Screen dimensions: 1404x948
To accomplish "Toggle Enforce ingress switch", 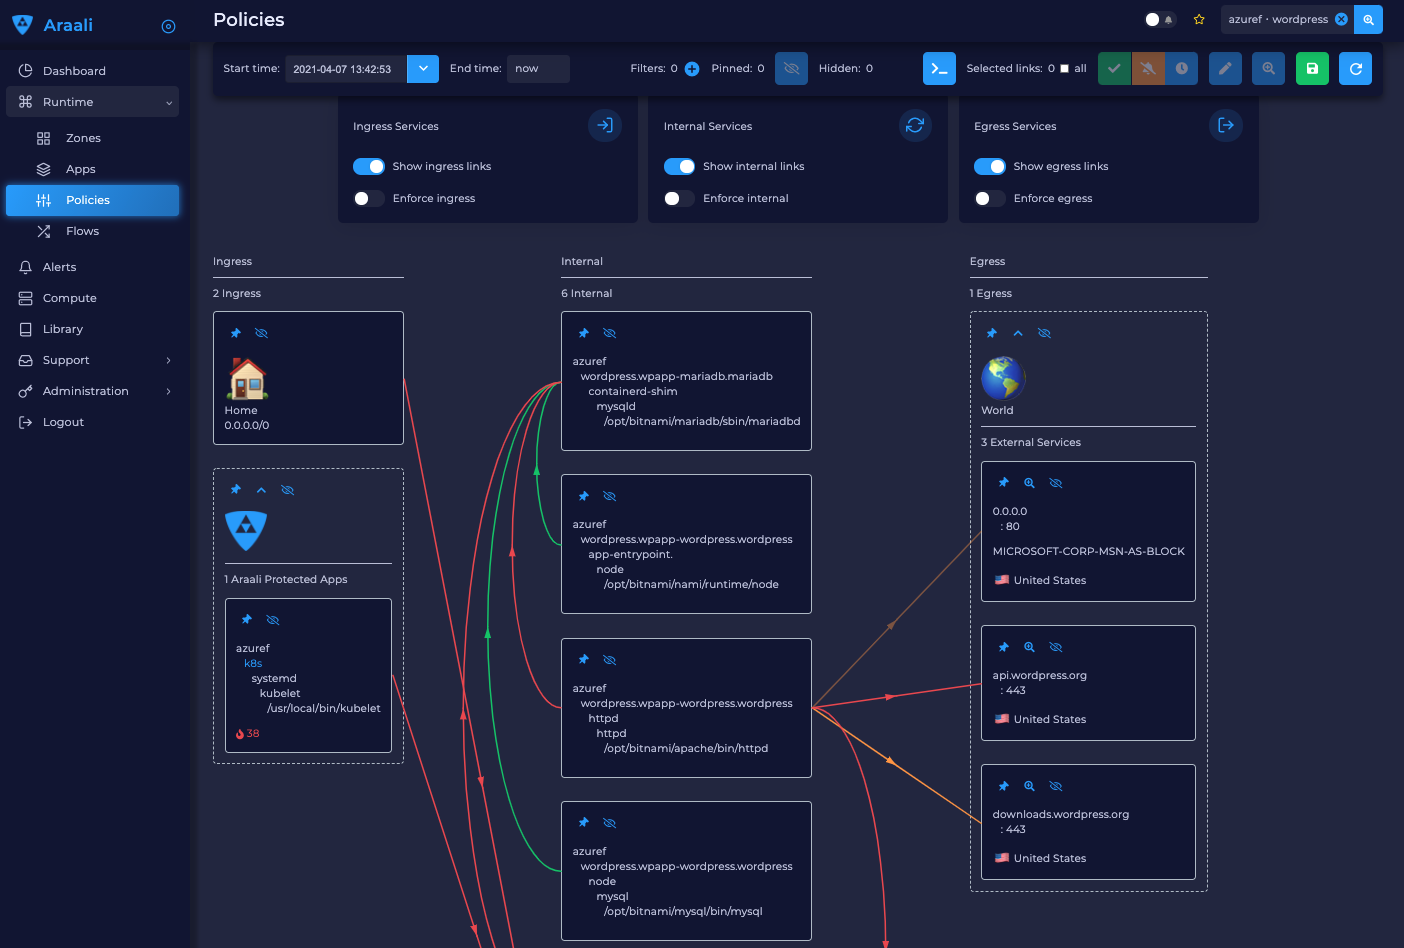I will point(369,198).
